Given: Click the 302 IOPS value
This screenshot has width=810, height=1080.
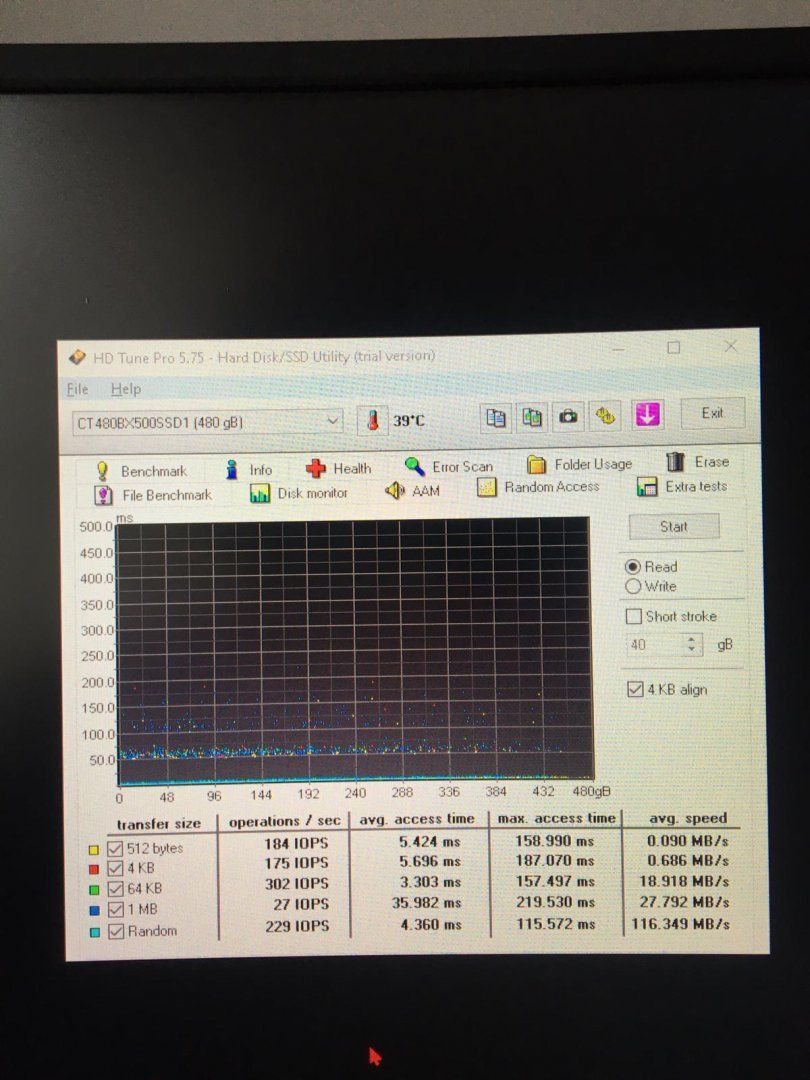Looking at the screenshot, I should [x=297, y=884].
